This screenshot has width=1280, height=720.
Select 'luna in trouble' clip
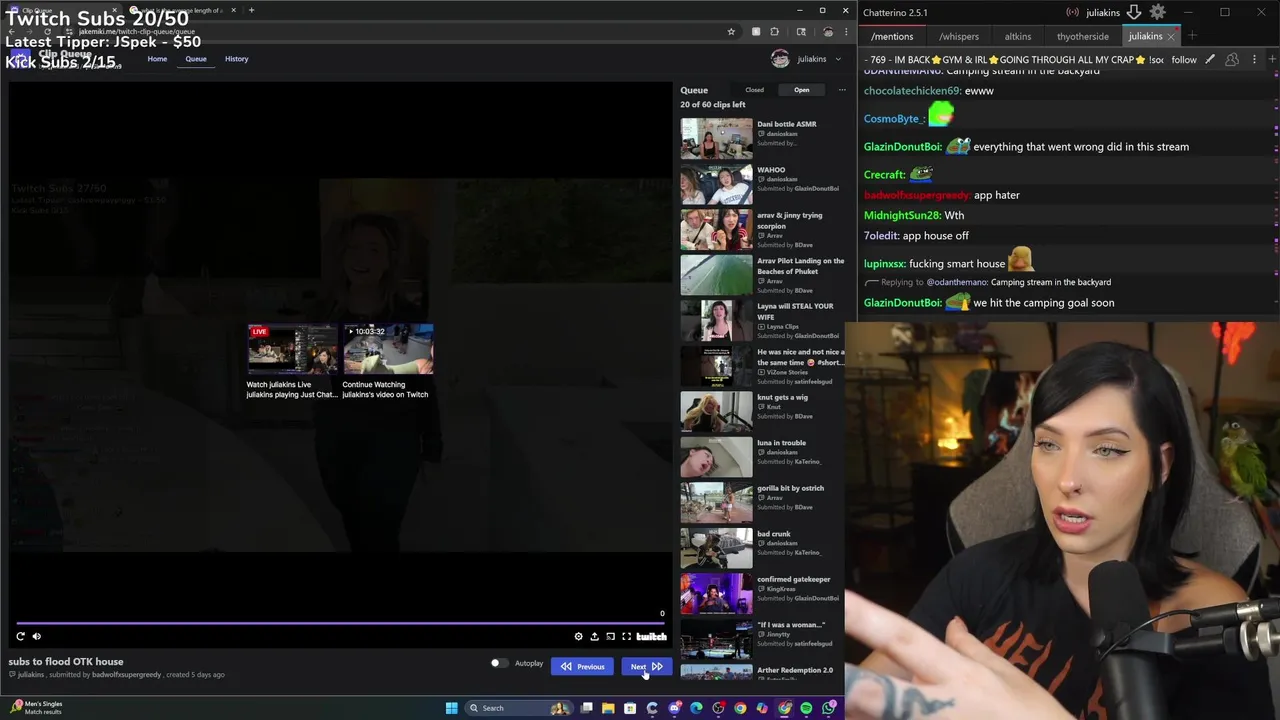point(762,457)
